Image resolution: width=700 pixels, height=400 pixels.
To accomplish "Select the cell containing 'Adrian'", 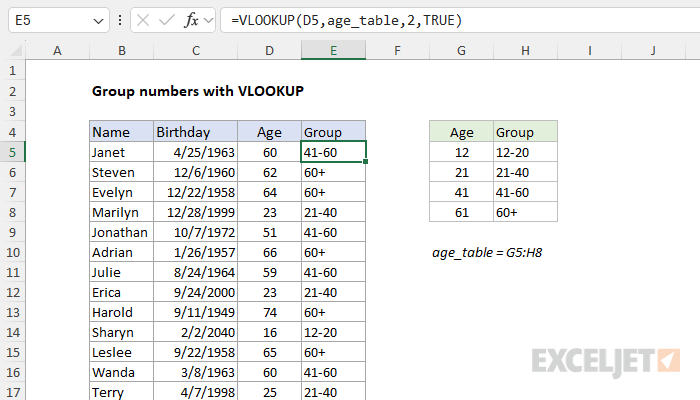I will pos(121,252).
